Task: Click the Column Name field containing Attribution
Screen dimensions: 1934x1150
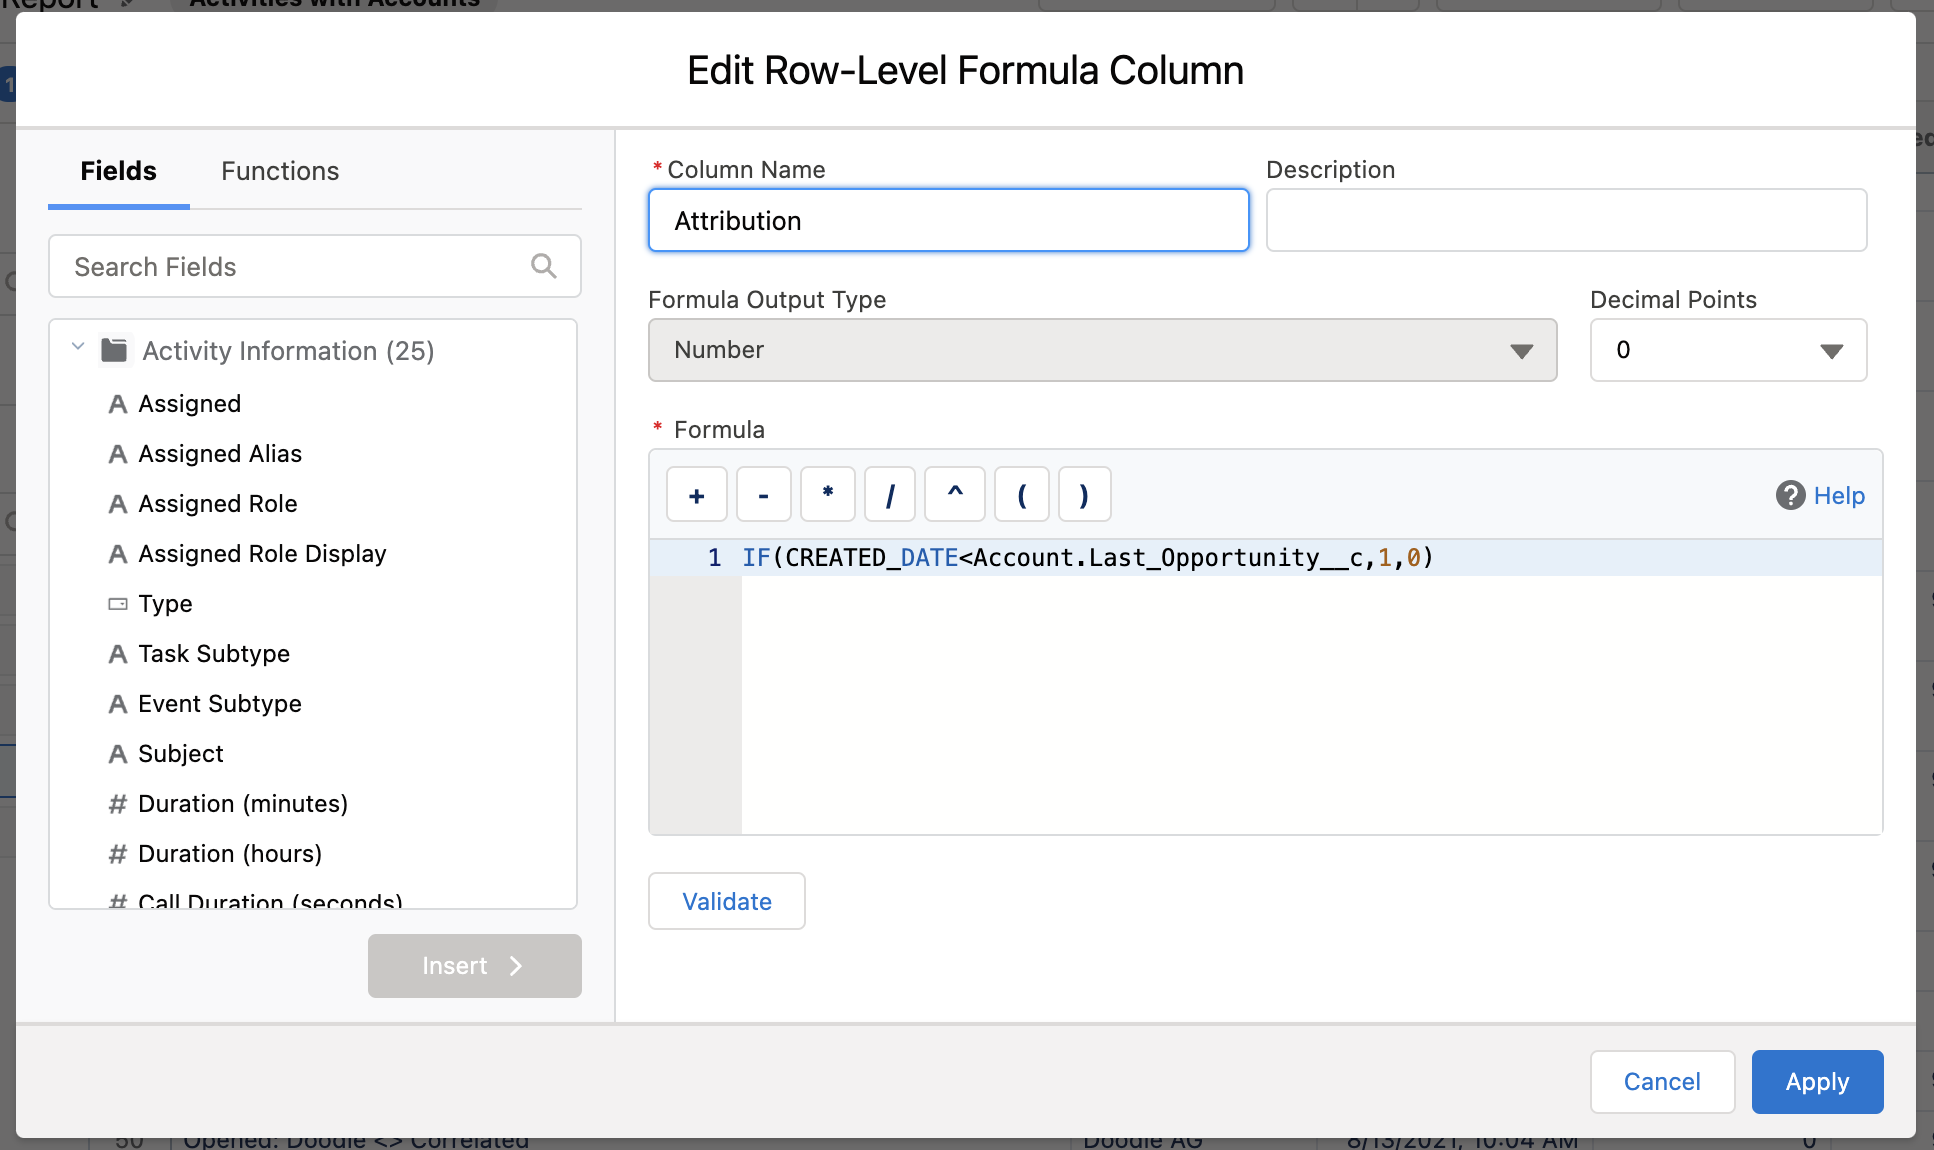Action: pos(948,220)
